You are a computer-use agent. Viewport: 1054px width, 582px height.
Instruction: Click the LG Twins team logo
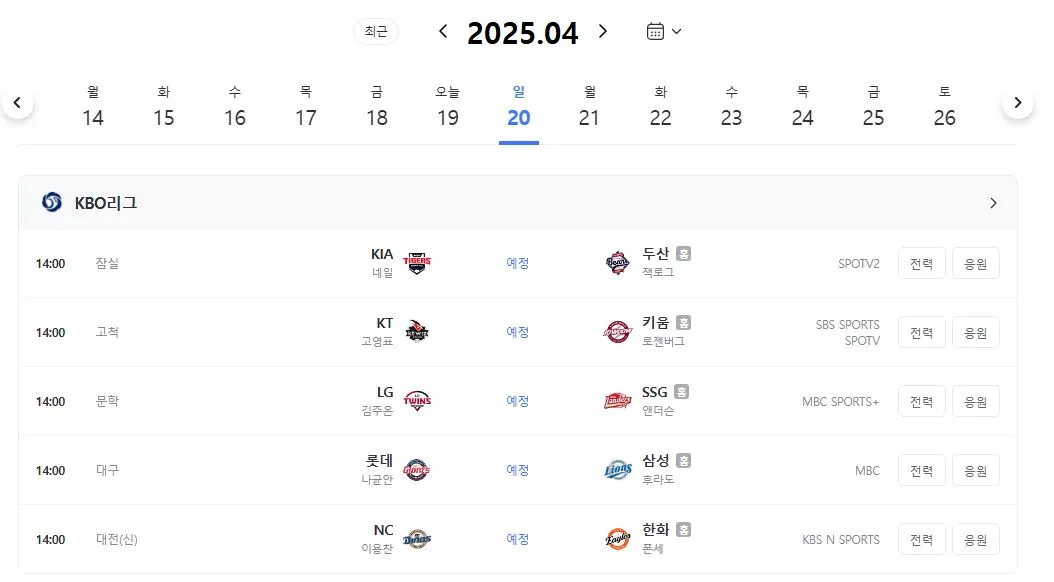tap(417, 401)
